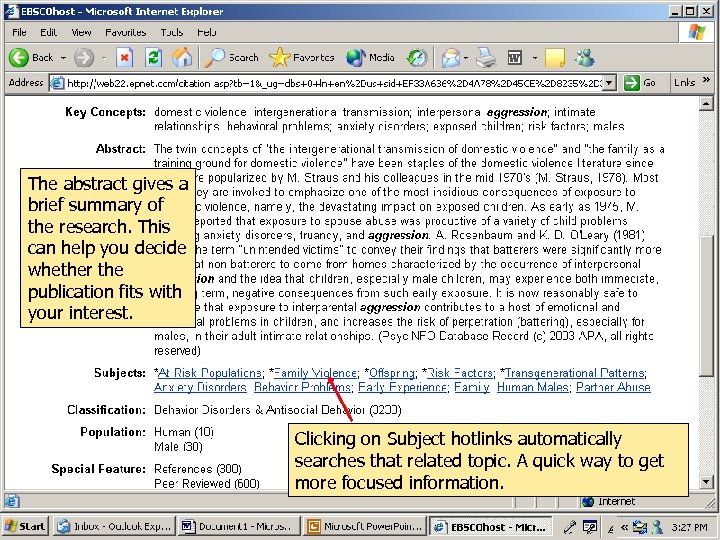
Task: Click into the Address URL field
Action: tap(332, 83)
